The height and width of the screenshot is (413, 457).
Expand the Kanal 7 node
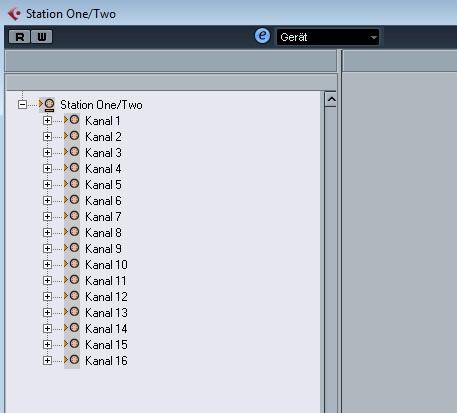click(x=47, y=216)
